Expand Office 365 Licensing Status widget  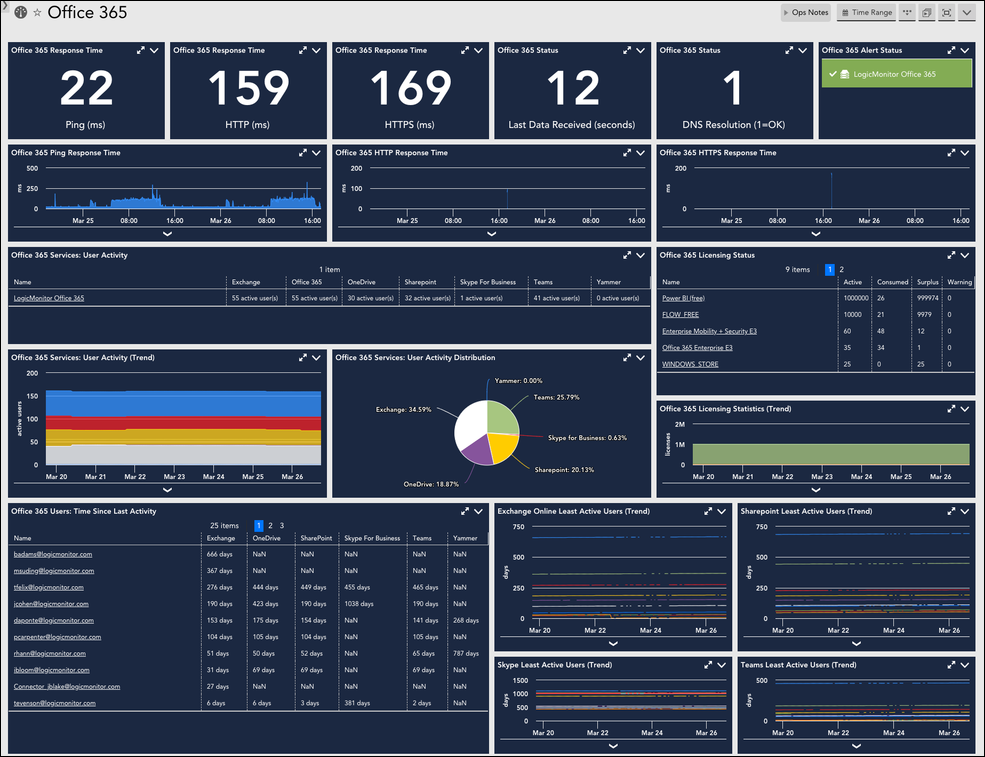[x=951, y=255]
